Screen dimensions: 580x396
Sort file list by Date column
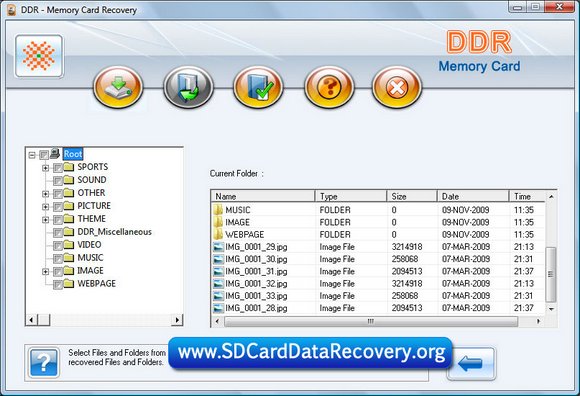pos(473,196)
